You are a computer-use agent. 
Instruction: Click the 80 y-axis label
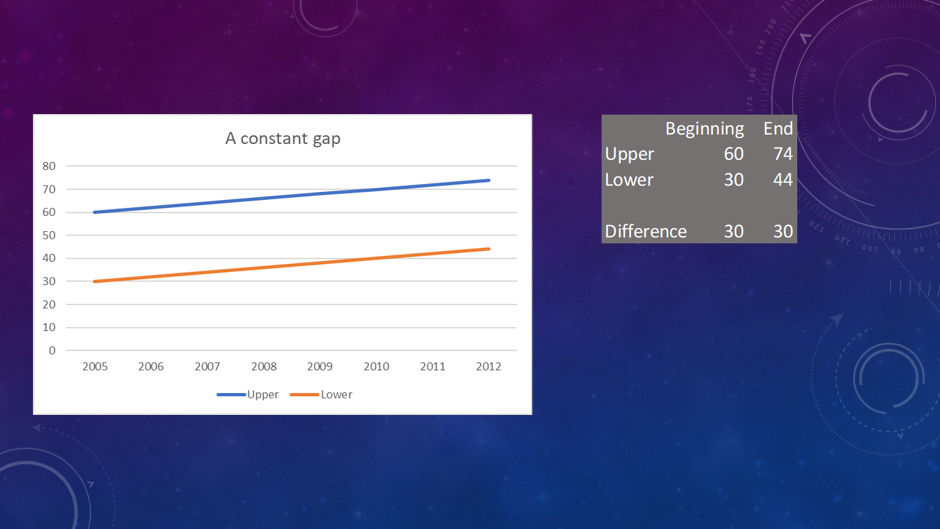tap(49, 166)
